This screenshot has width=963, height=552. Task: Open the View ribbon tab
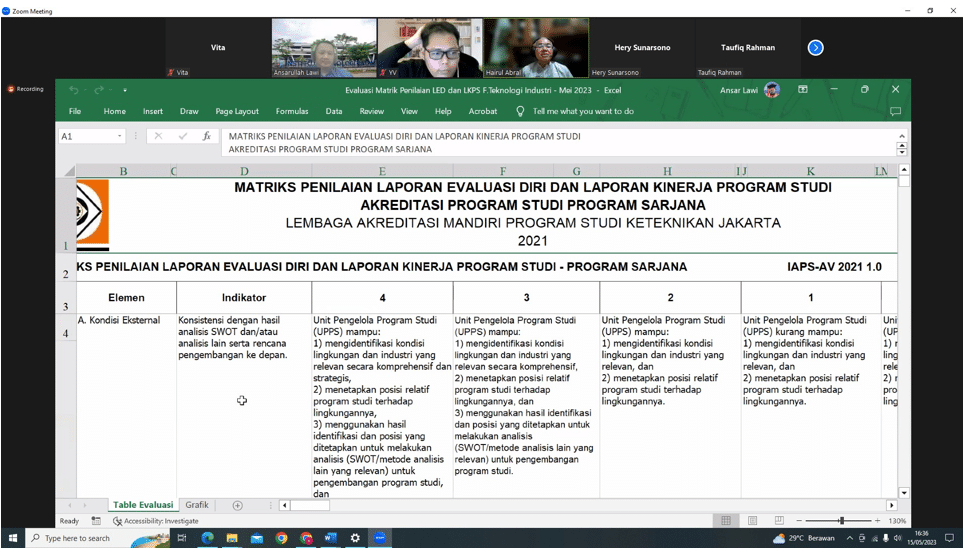coord(410,111)
